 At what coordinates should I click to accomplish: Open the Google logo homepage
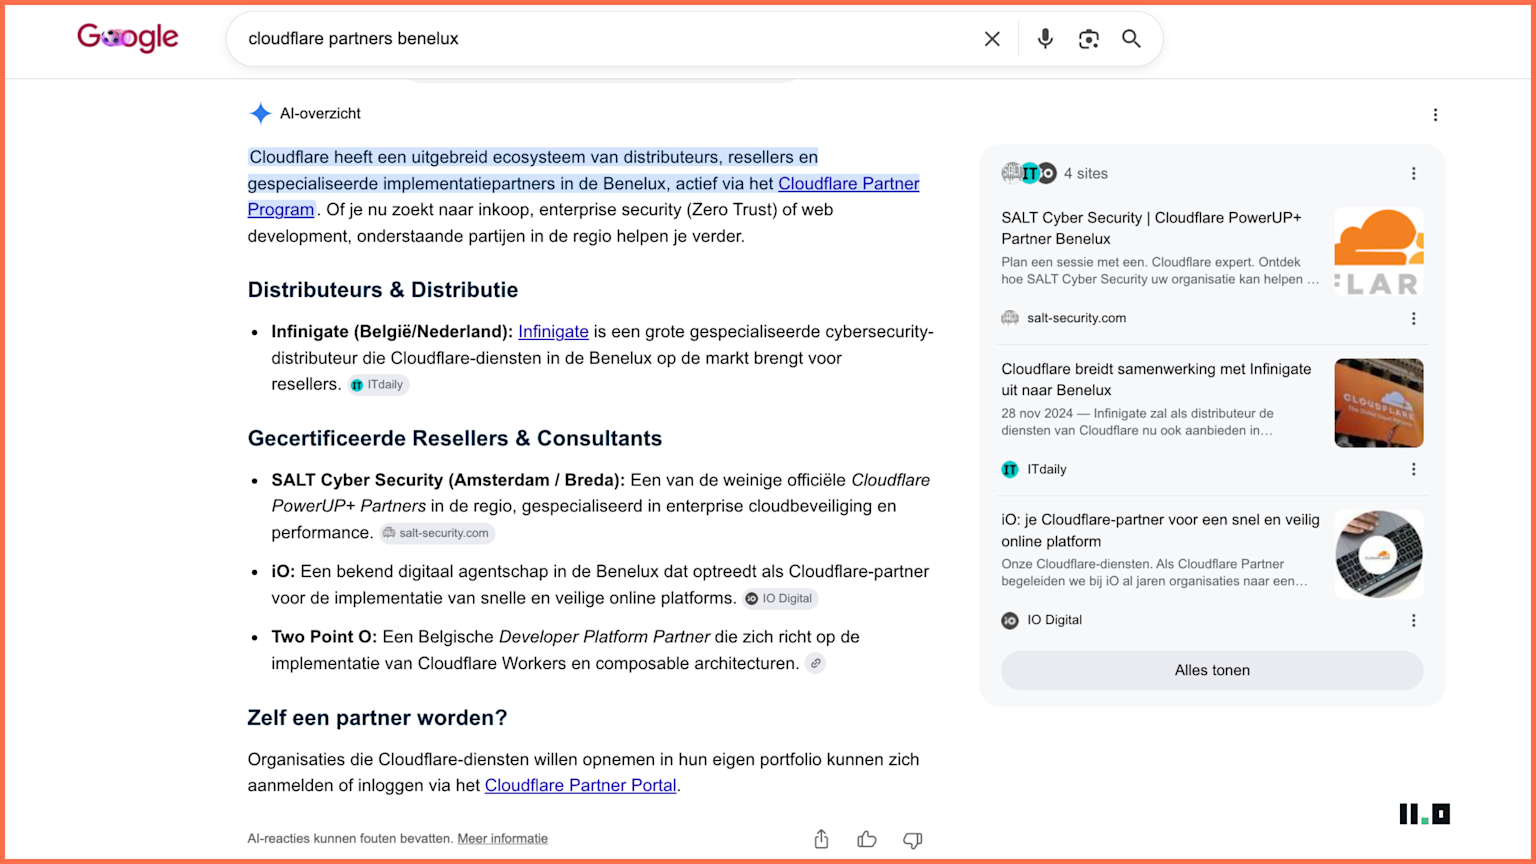pyautogui.click(x=128, y=38)
